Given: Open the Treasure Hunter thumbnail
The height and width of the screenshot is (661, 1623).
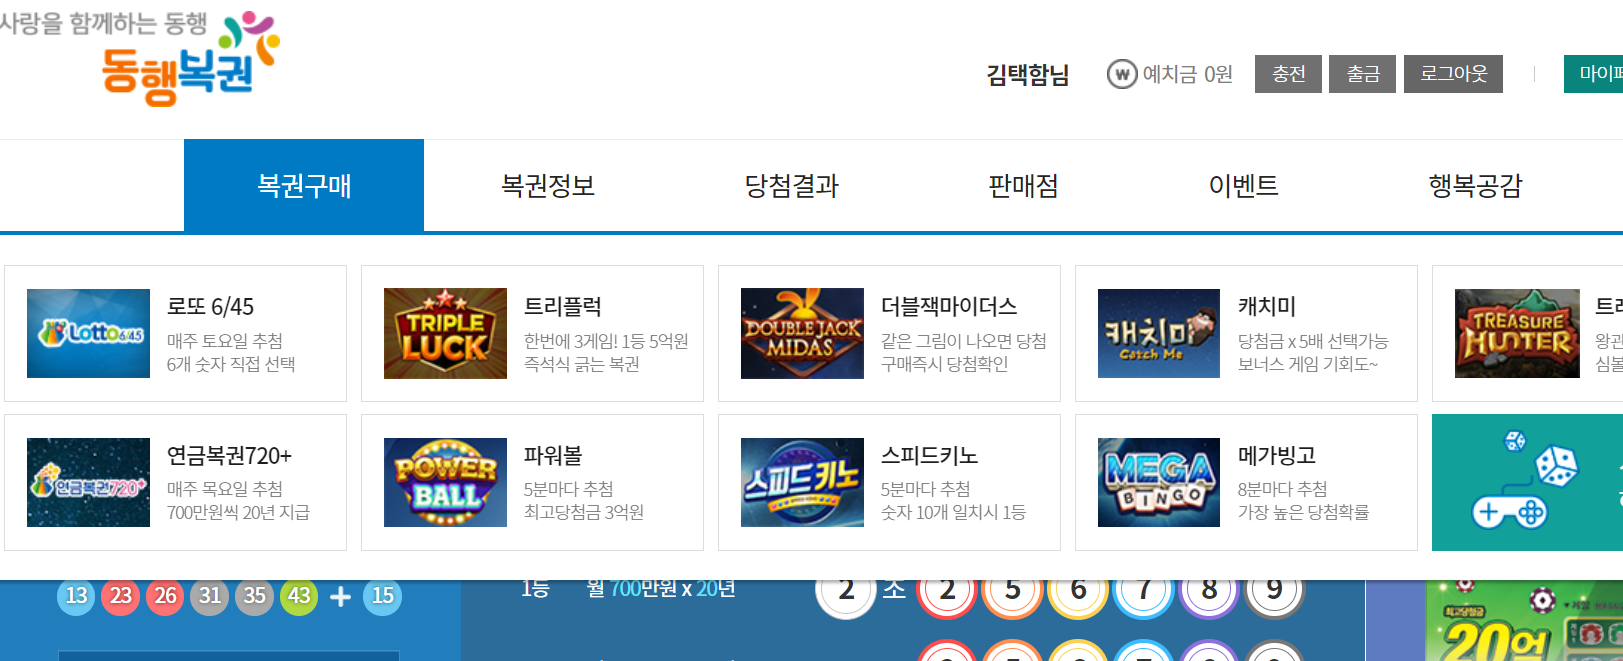Looking at the screenshot, I should (1517, 333).
